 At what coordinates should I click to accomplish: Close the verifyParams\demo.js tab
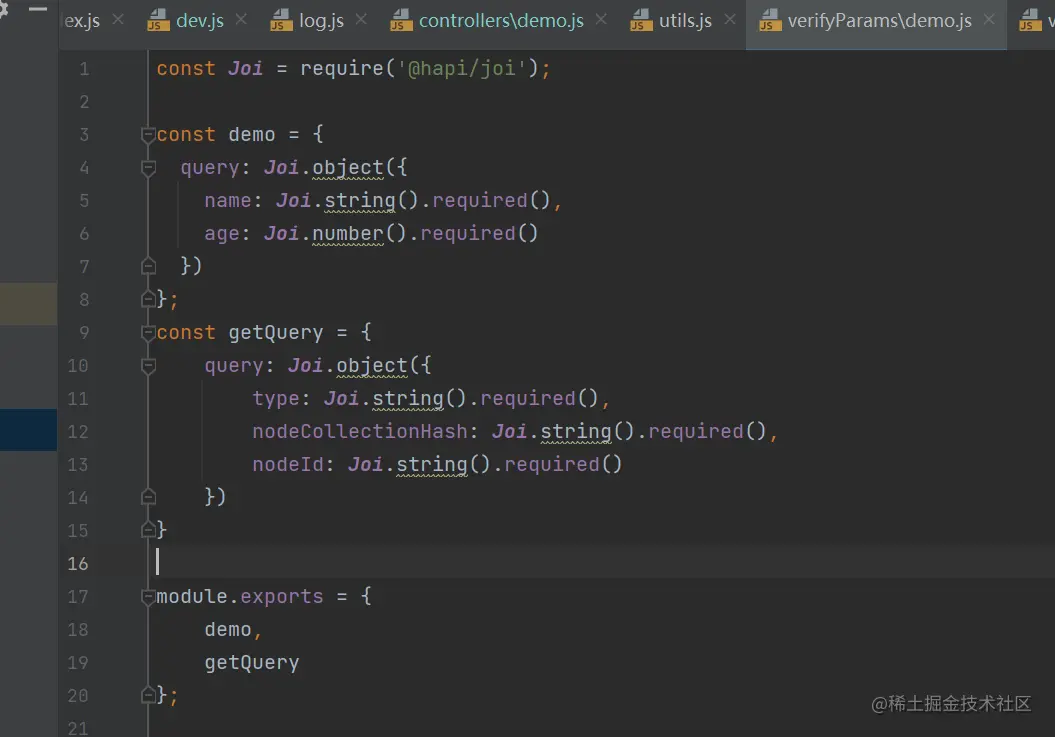pyautogui.click(x=989, y=20)
